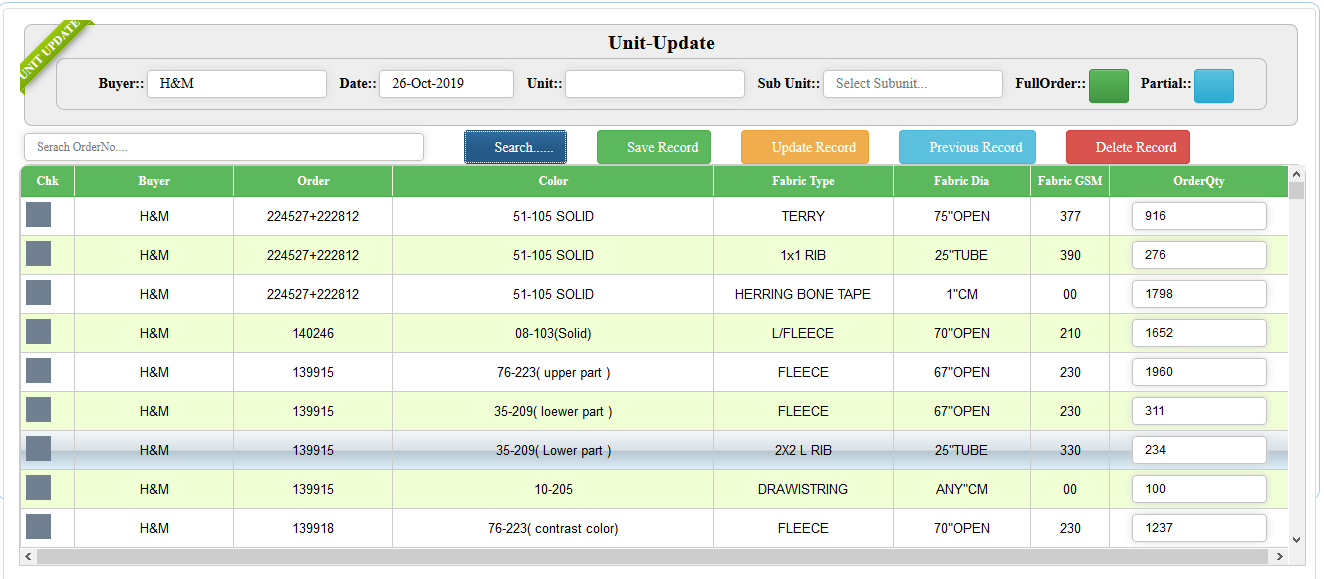1324x579 pixels.
Task: Click the red Delete Record button
Action: click(1128, 147)
